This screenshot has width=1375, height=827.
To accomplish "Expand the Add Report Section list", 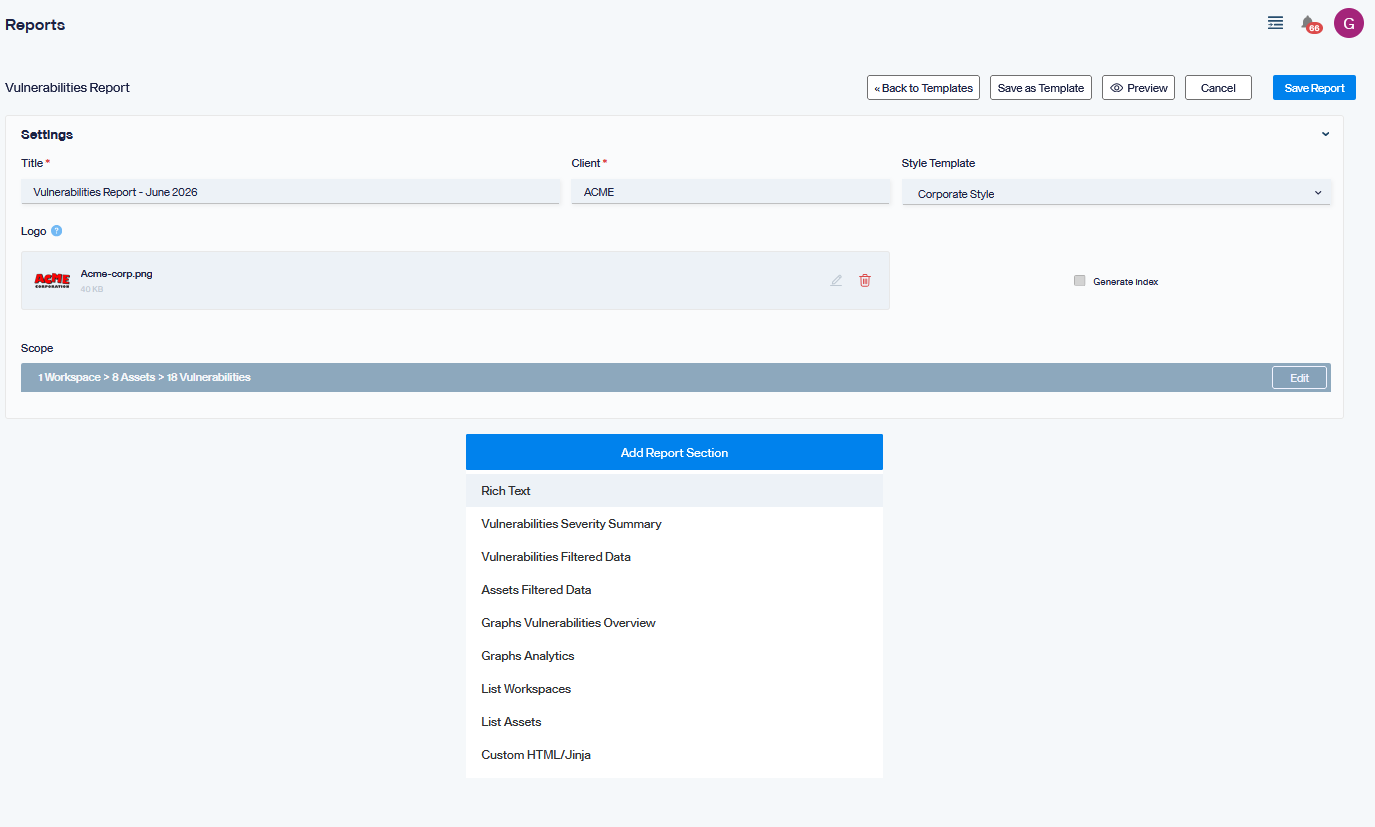I will click(x=674, y=452).
